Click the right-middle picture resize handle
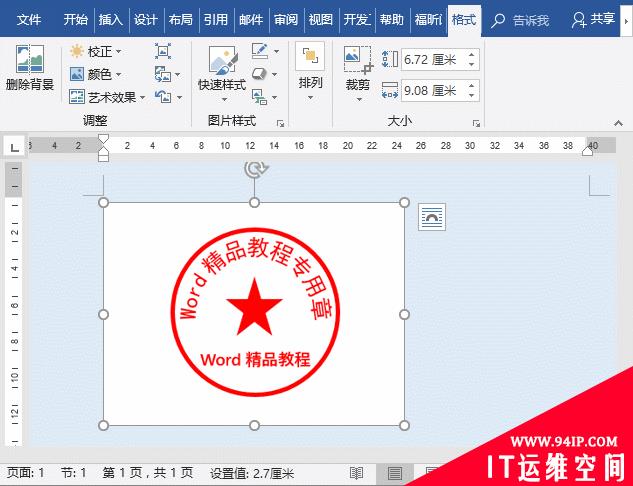 (404, 314)
